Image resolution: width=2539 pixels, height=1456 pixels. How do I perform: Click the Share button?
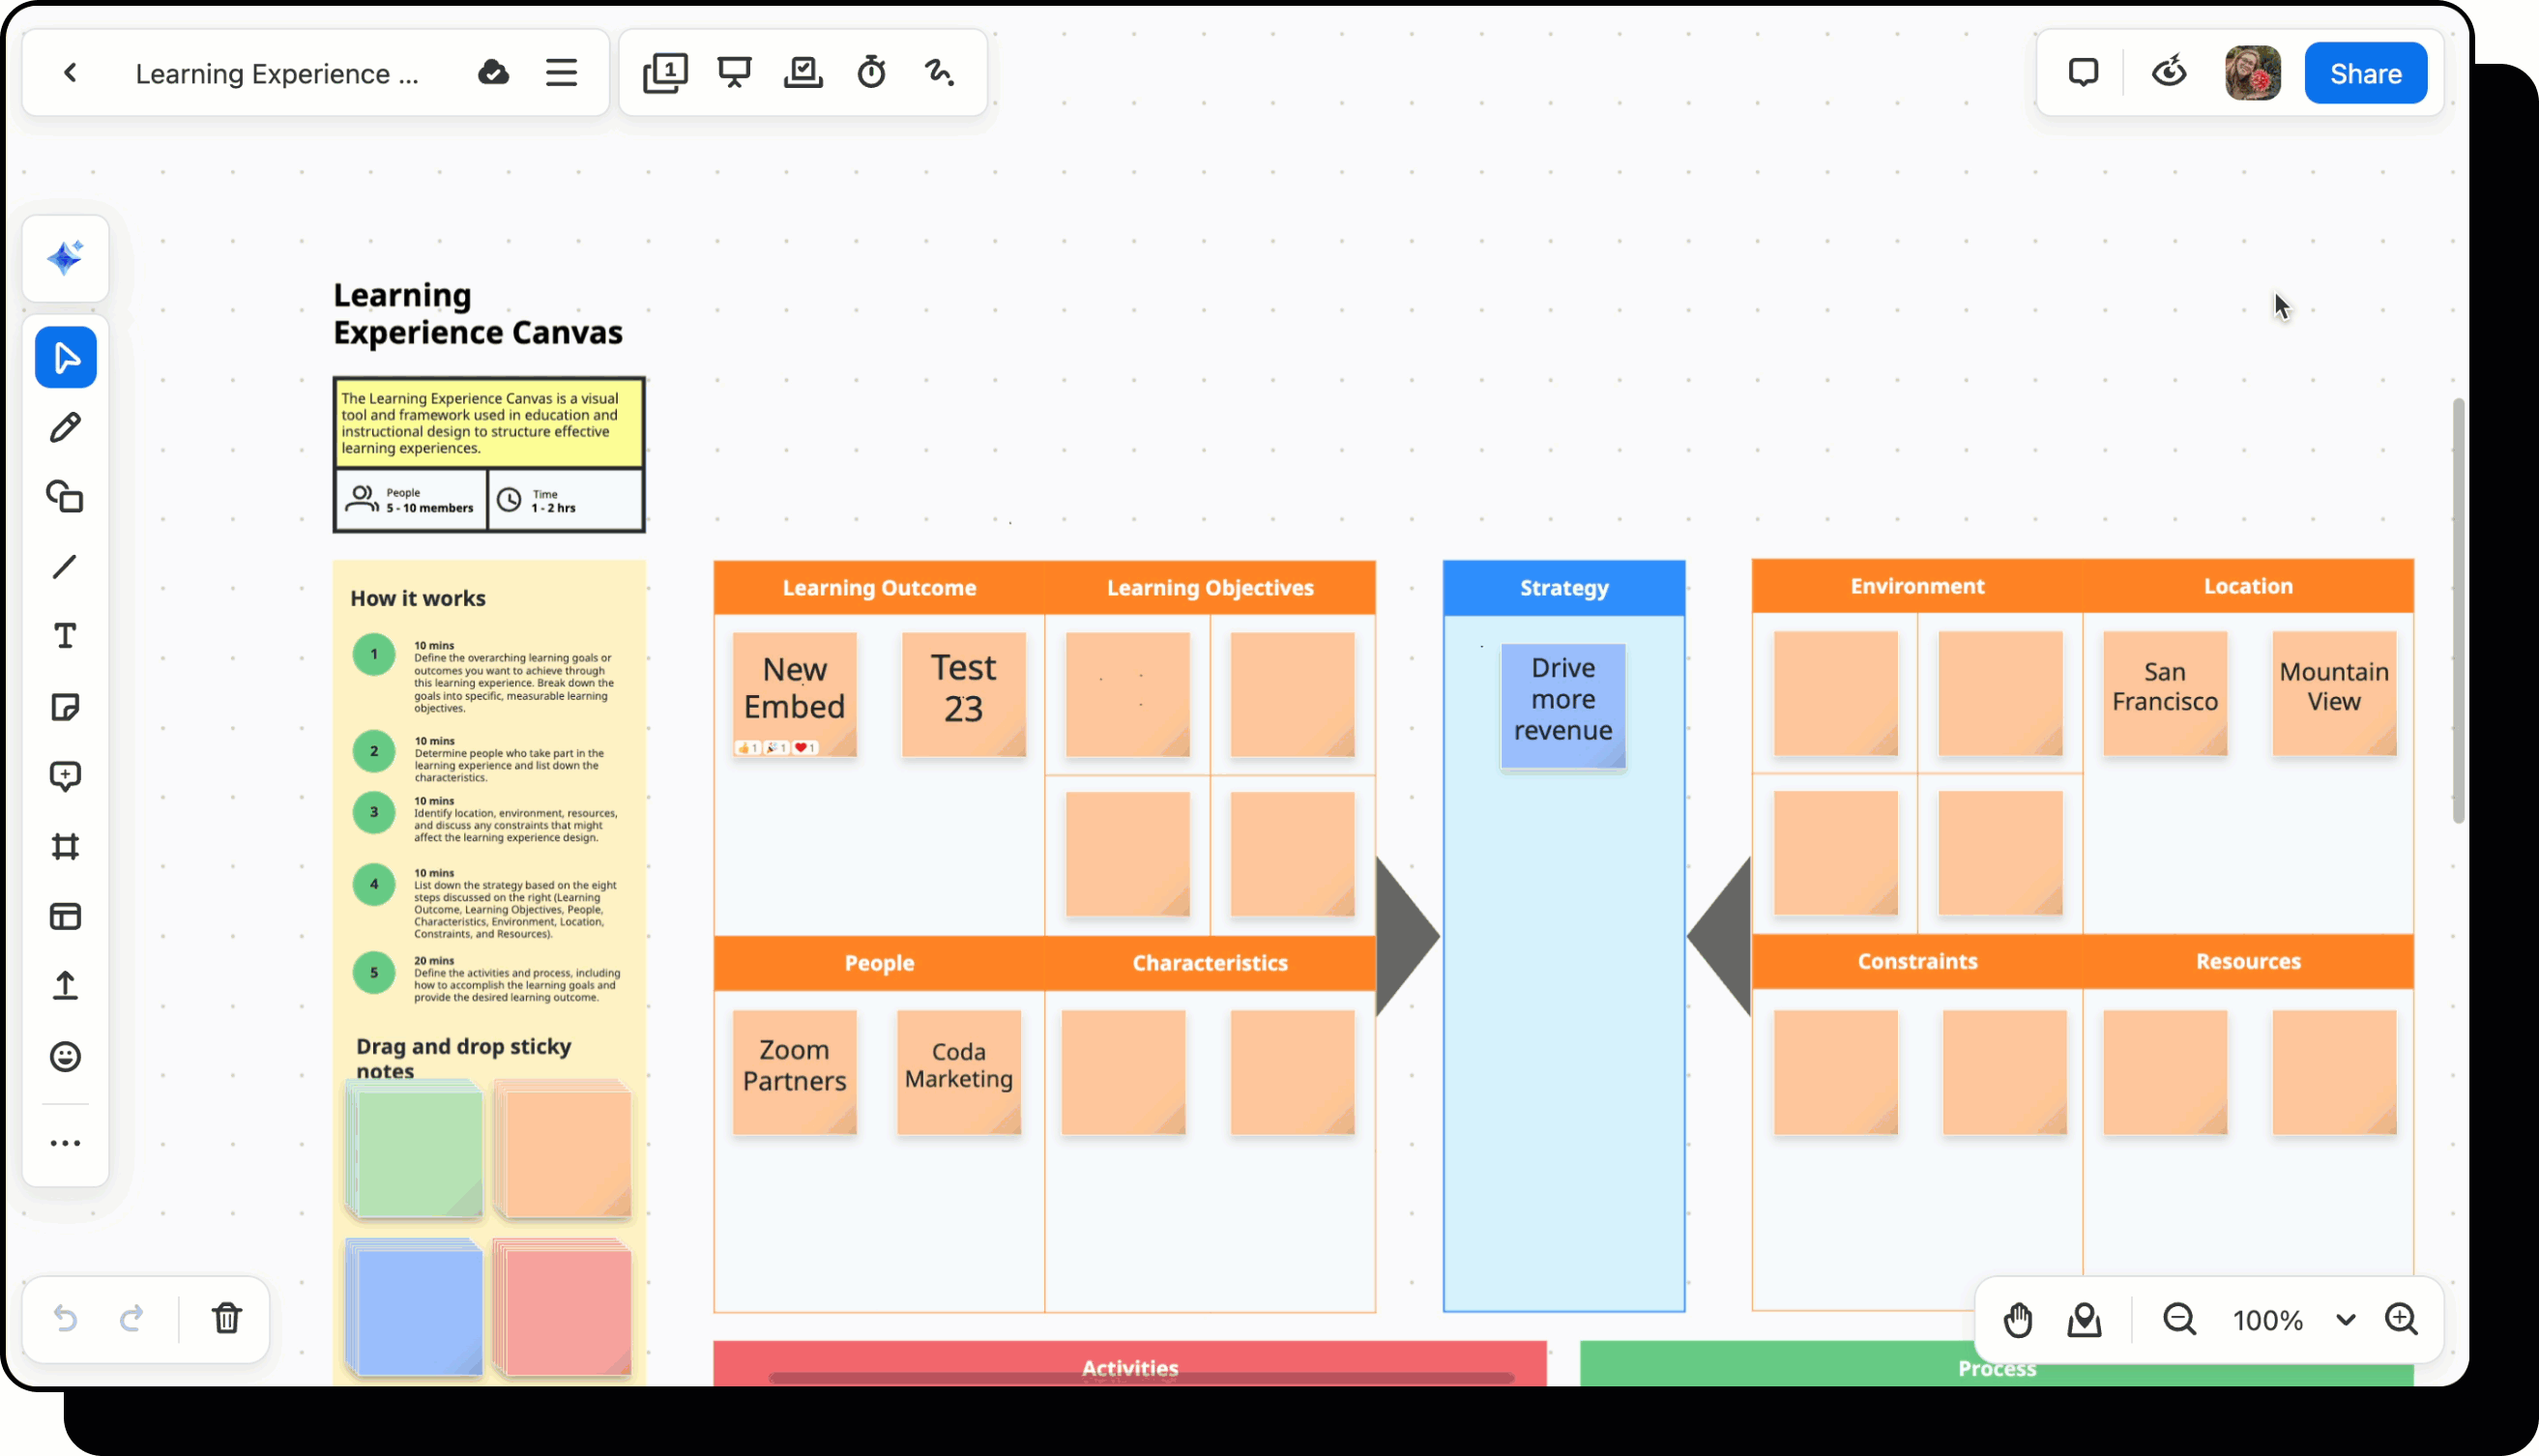(2366, 72)
